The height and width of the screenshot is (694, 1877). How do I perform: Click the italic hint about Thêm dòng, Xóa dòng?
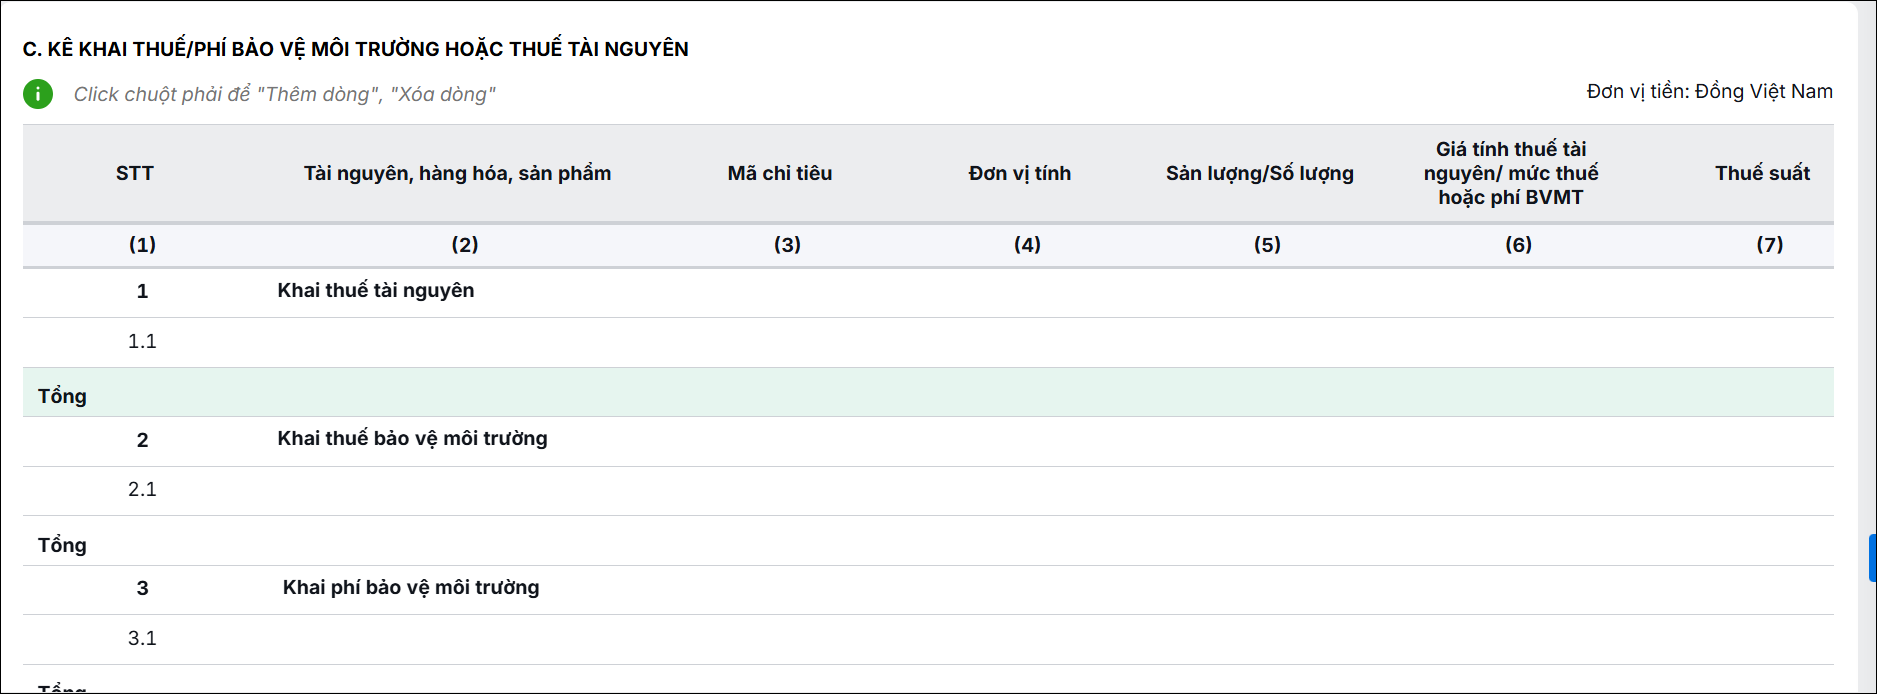pos(285,94)
